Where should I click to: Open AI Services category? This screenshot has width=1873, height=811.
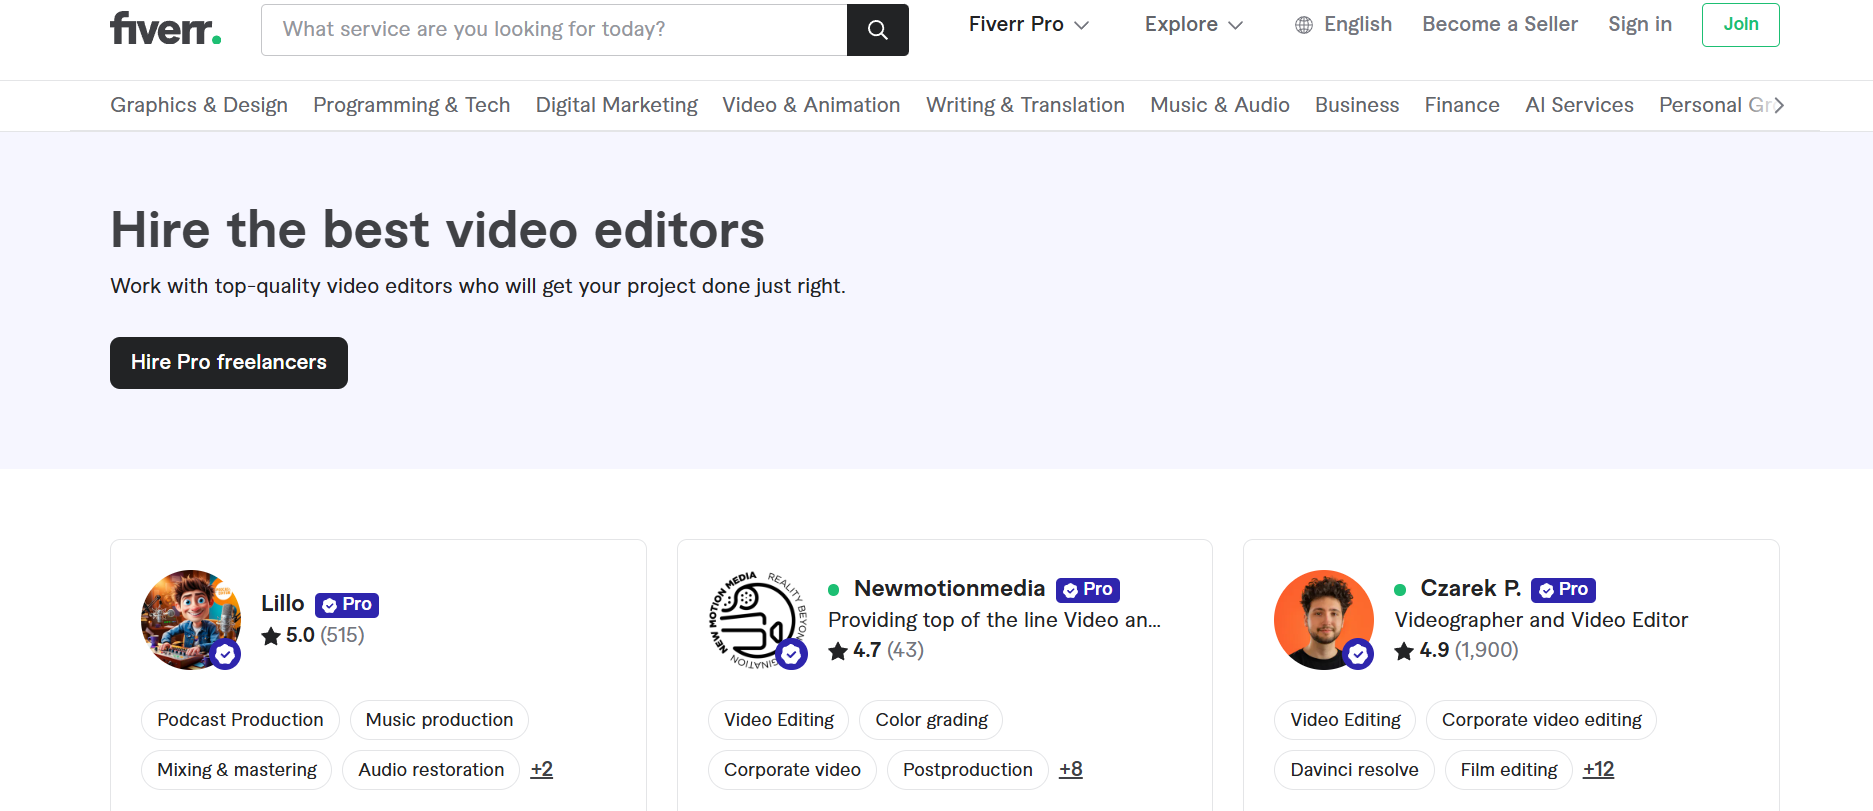(1579, 105)
